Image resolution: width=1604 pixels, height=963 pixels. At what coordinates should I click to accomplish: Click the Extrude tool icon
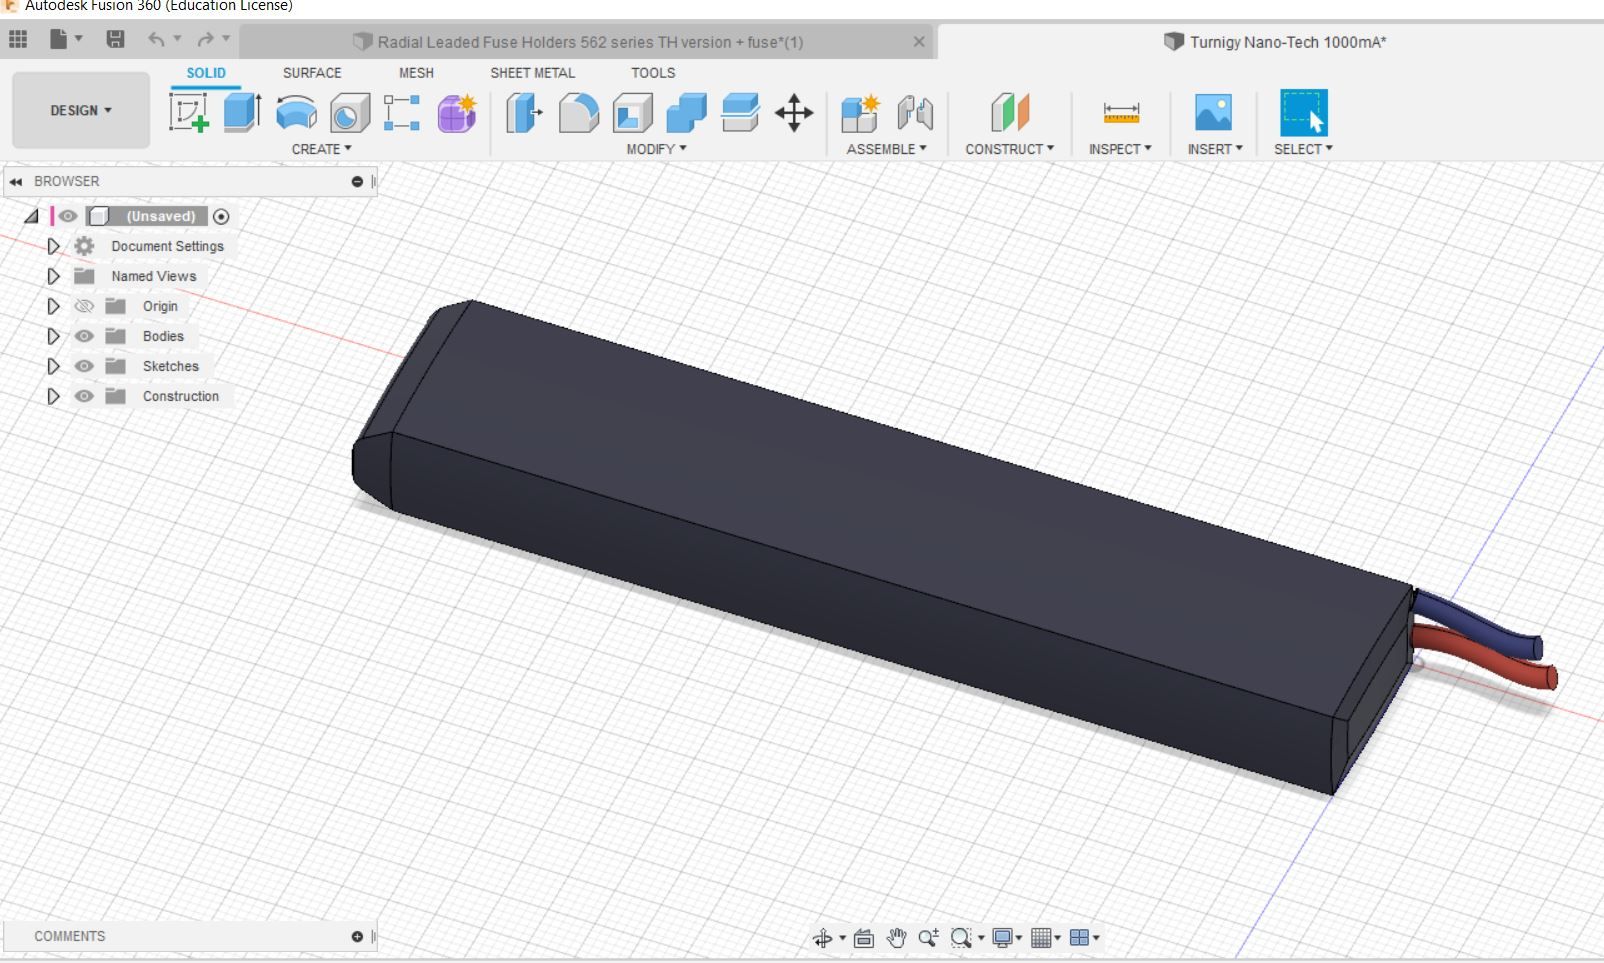[242, 113]
